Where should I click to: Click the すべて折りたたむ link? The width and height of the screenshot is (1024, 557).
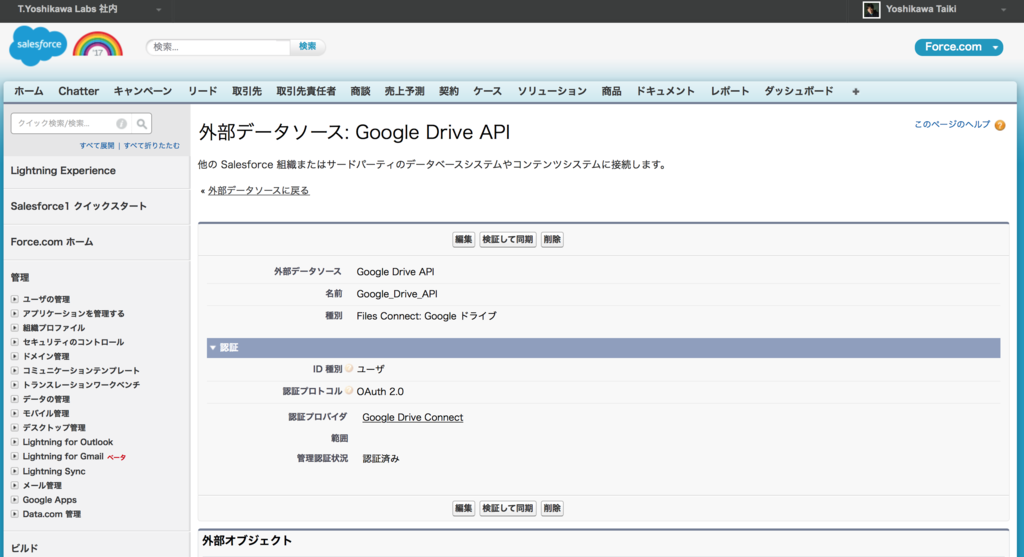point(152,146)
